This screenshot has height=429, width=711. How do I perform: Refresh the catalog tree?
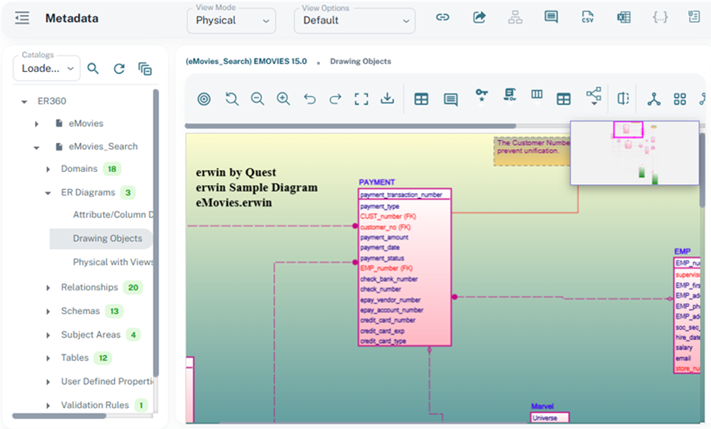pos(119,68)
